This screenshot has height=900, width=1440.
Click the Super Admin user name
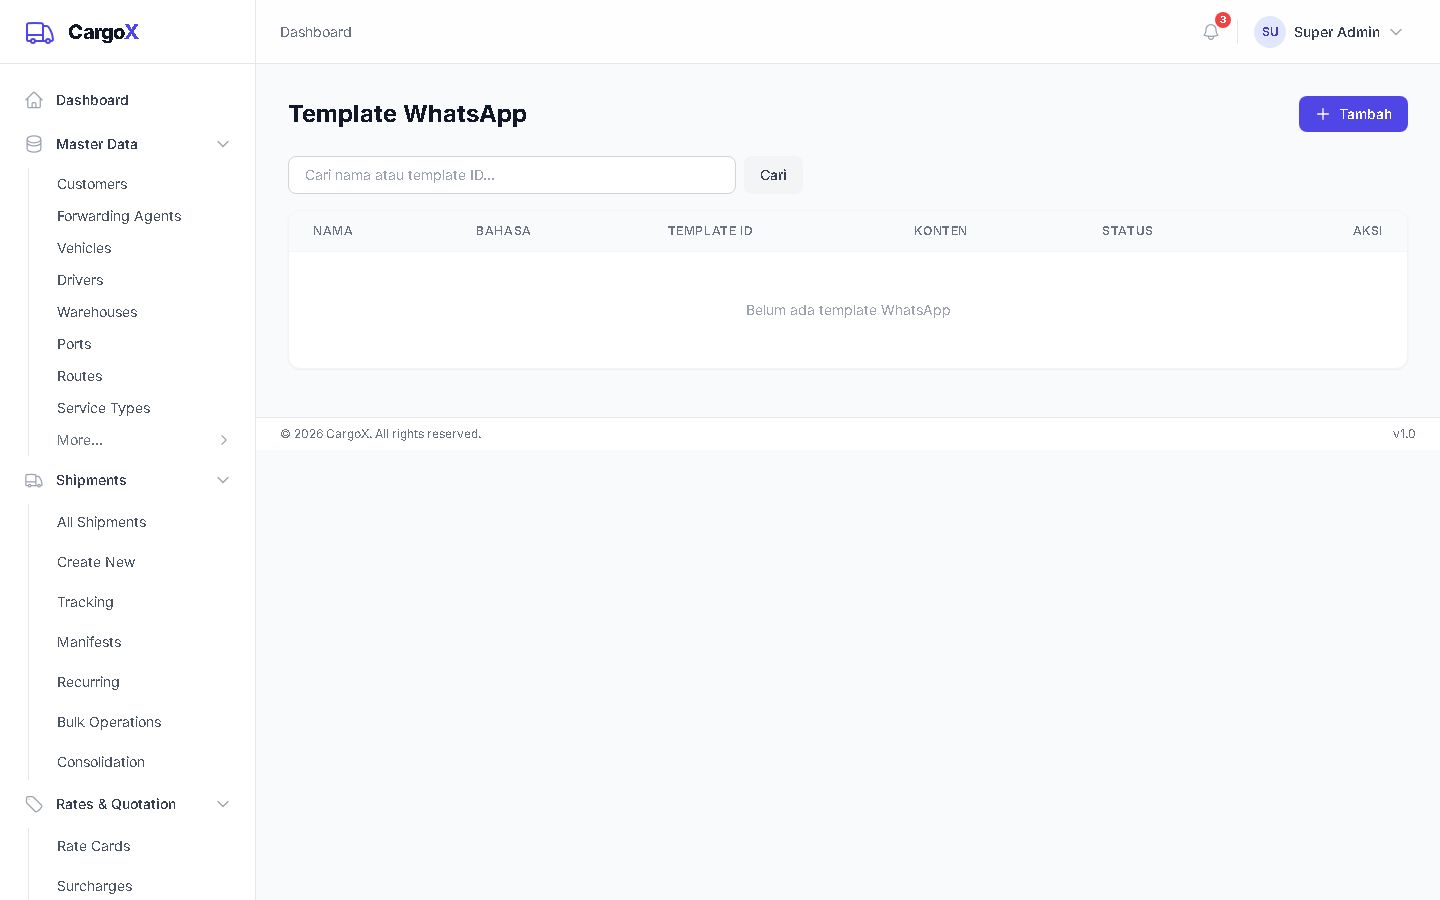coord(1337,32)
